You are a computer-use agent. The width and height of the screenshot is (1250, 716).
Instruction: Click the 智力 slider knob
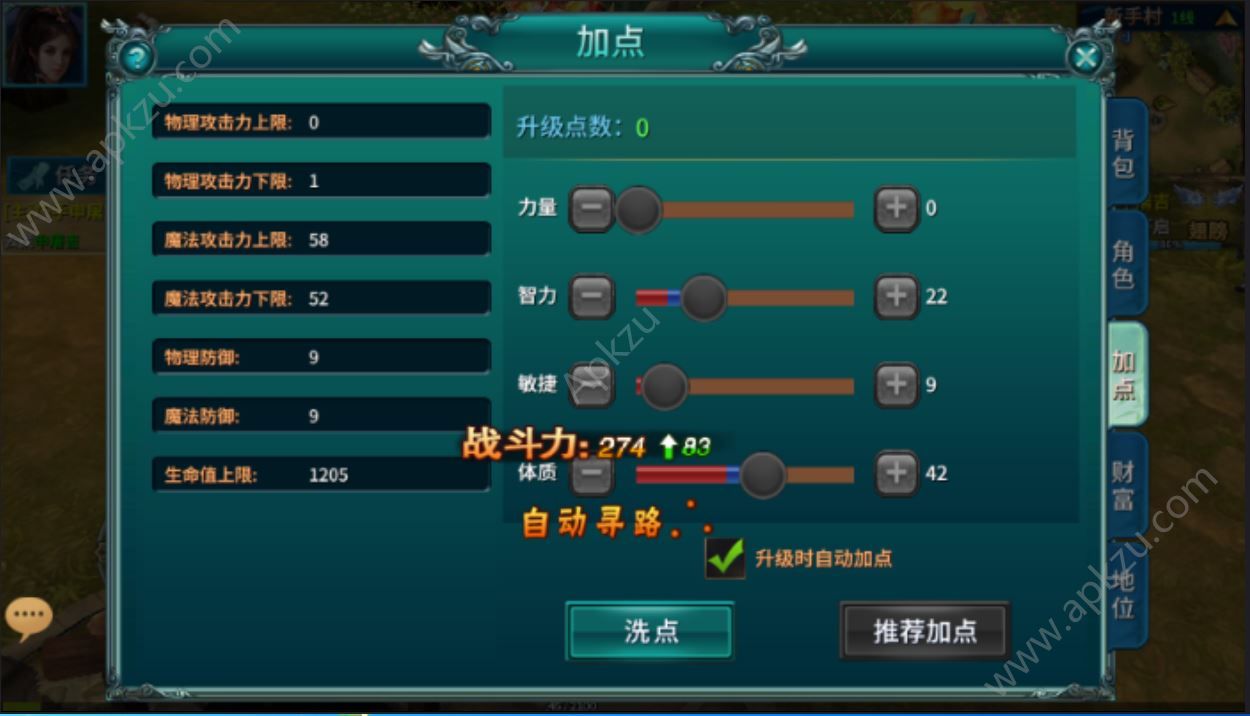[x=704, y=298]
